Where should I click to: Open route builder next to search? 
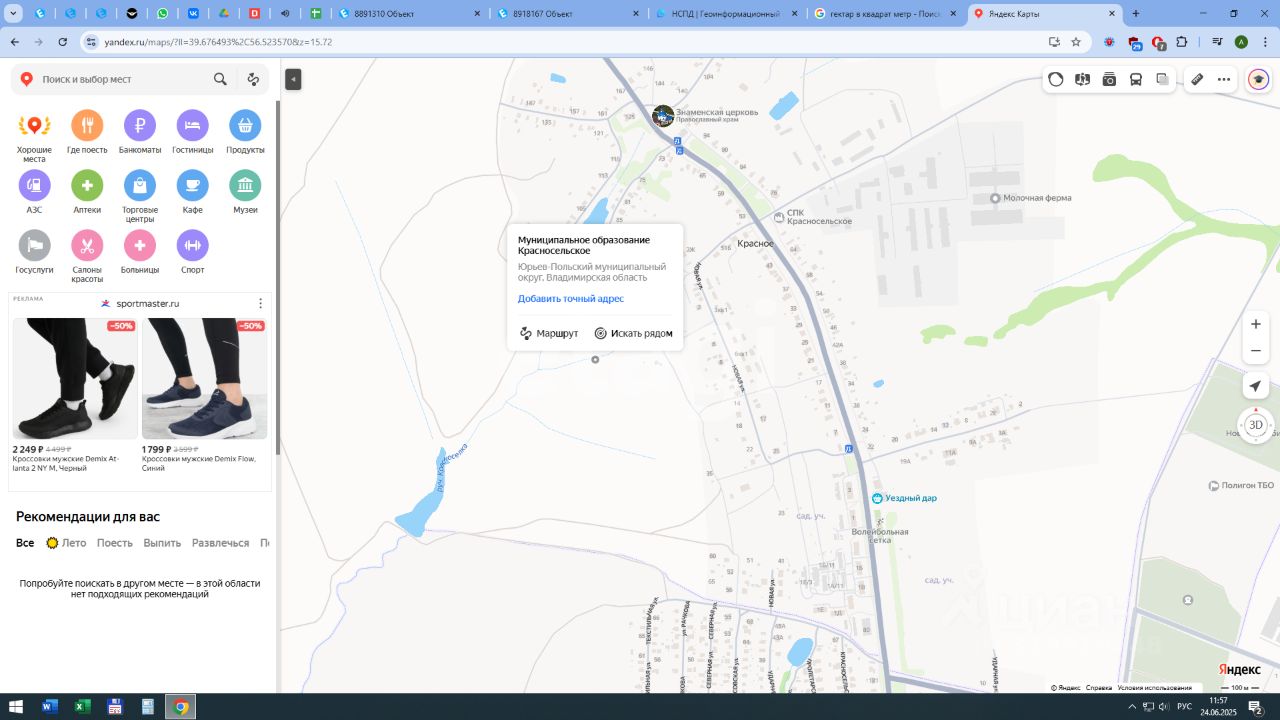[253, 79]
